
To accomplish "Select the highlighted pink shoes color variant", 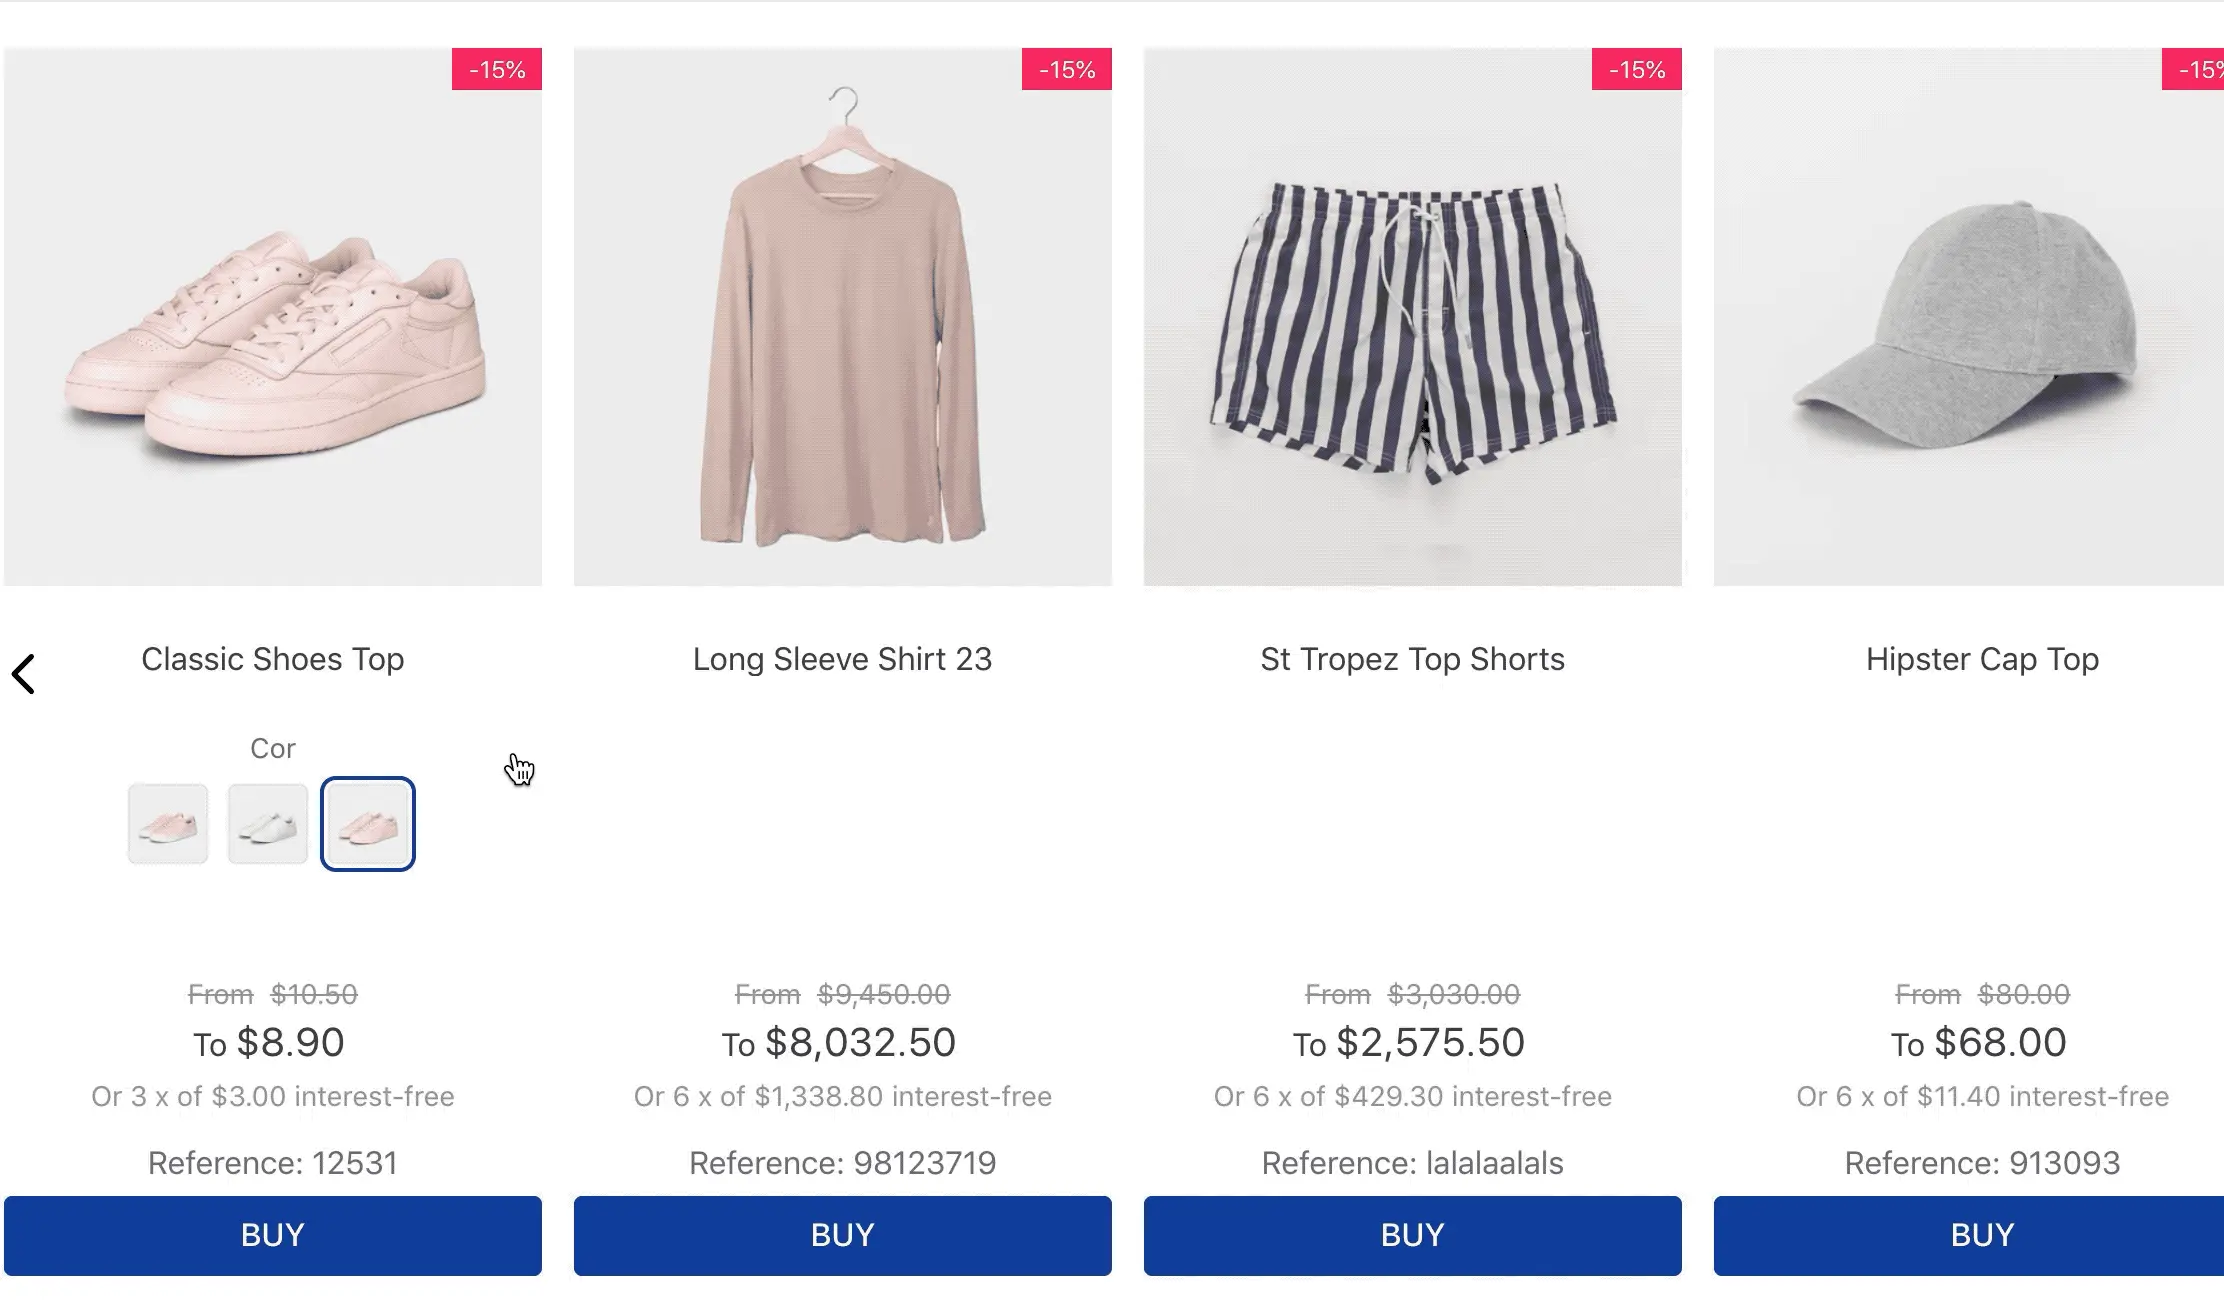I will pyautogui.click(x=367, y=823).
